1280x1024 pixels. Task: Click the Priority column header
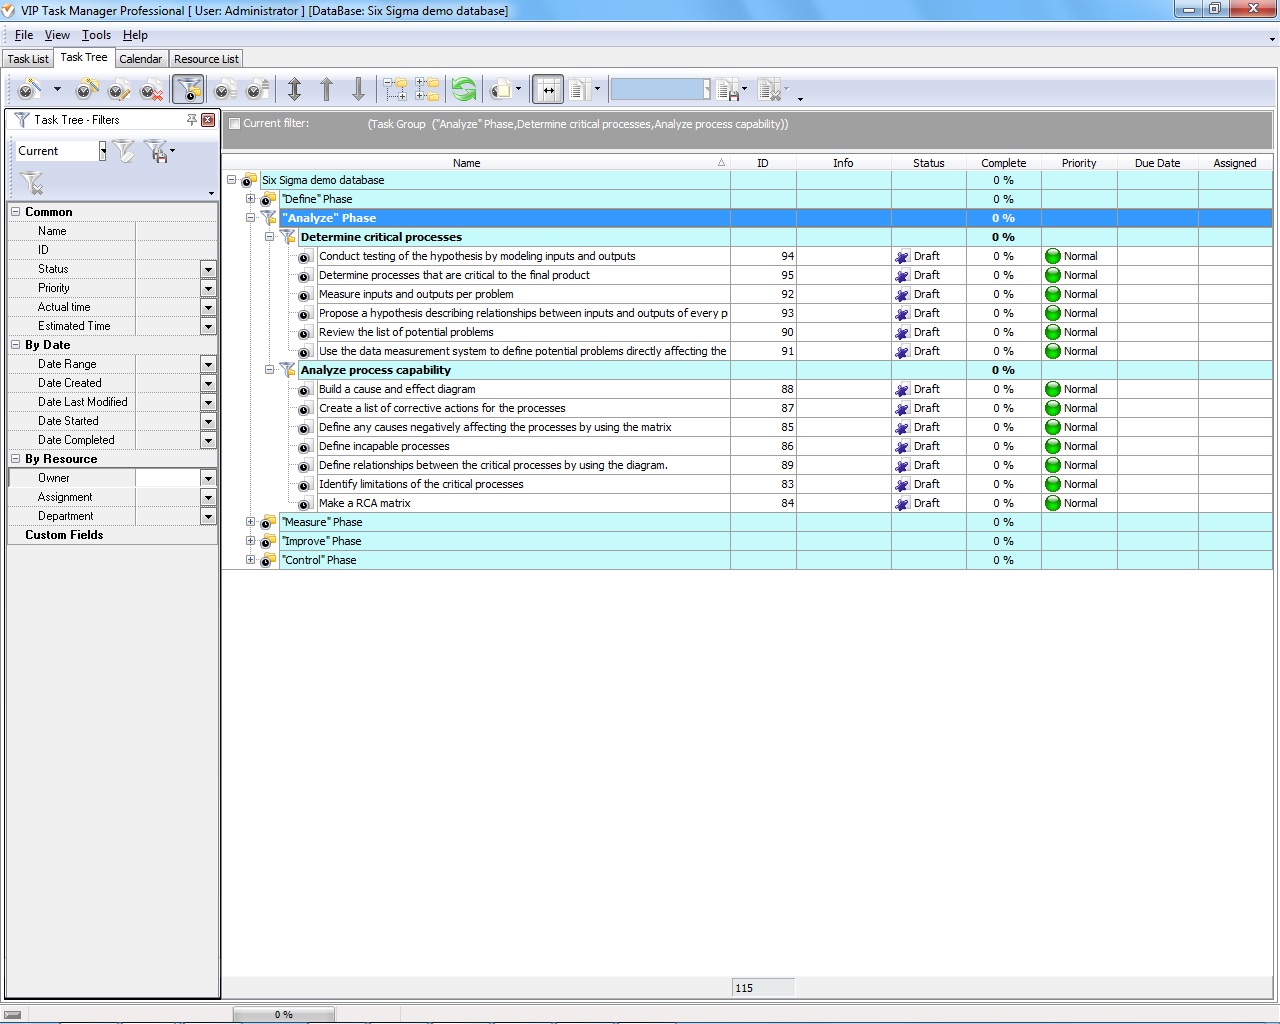[x=1078, y=163]
